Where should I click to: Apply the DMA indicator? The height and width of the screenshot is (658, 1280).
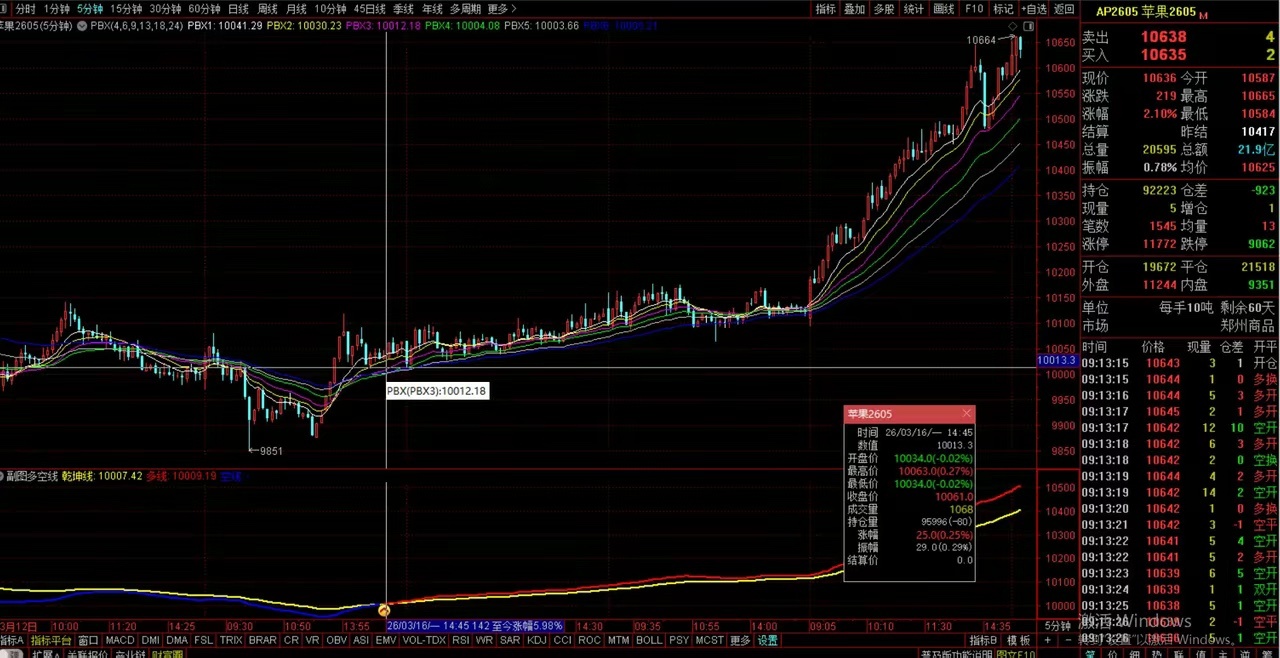(x=177, y=640)
